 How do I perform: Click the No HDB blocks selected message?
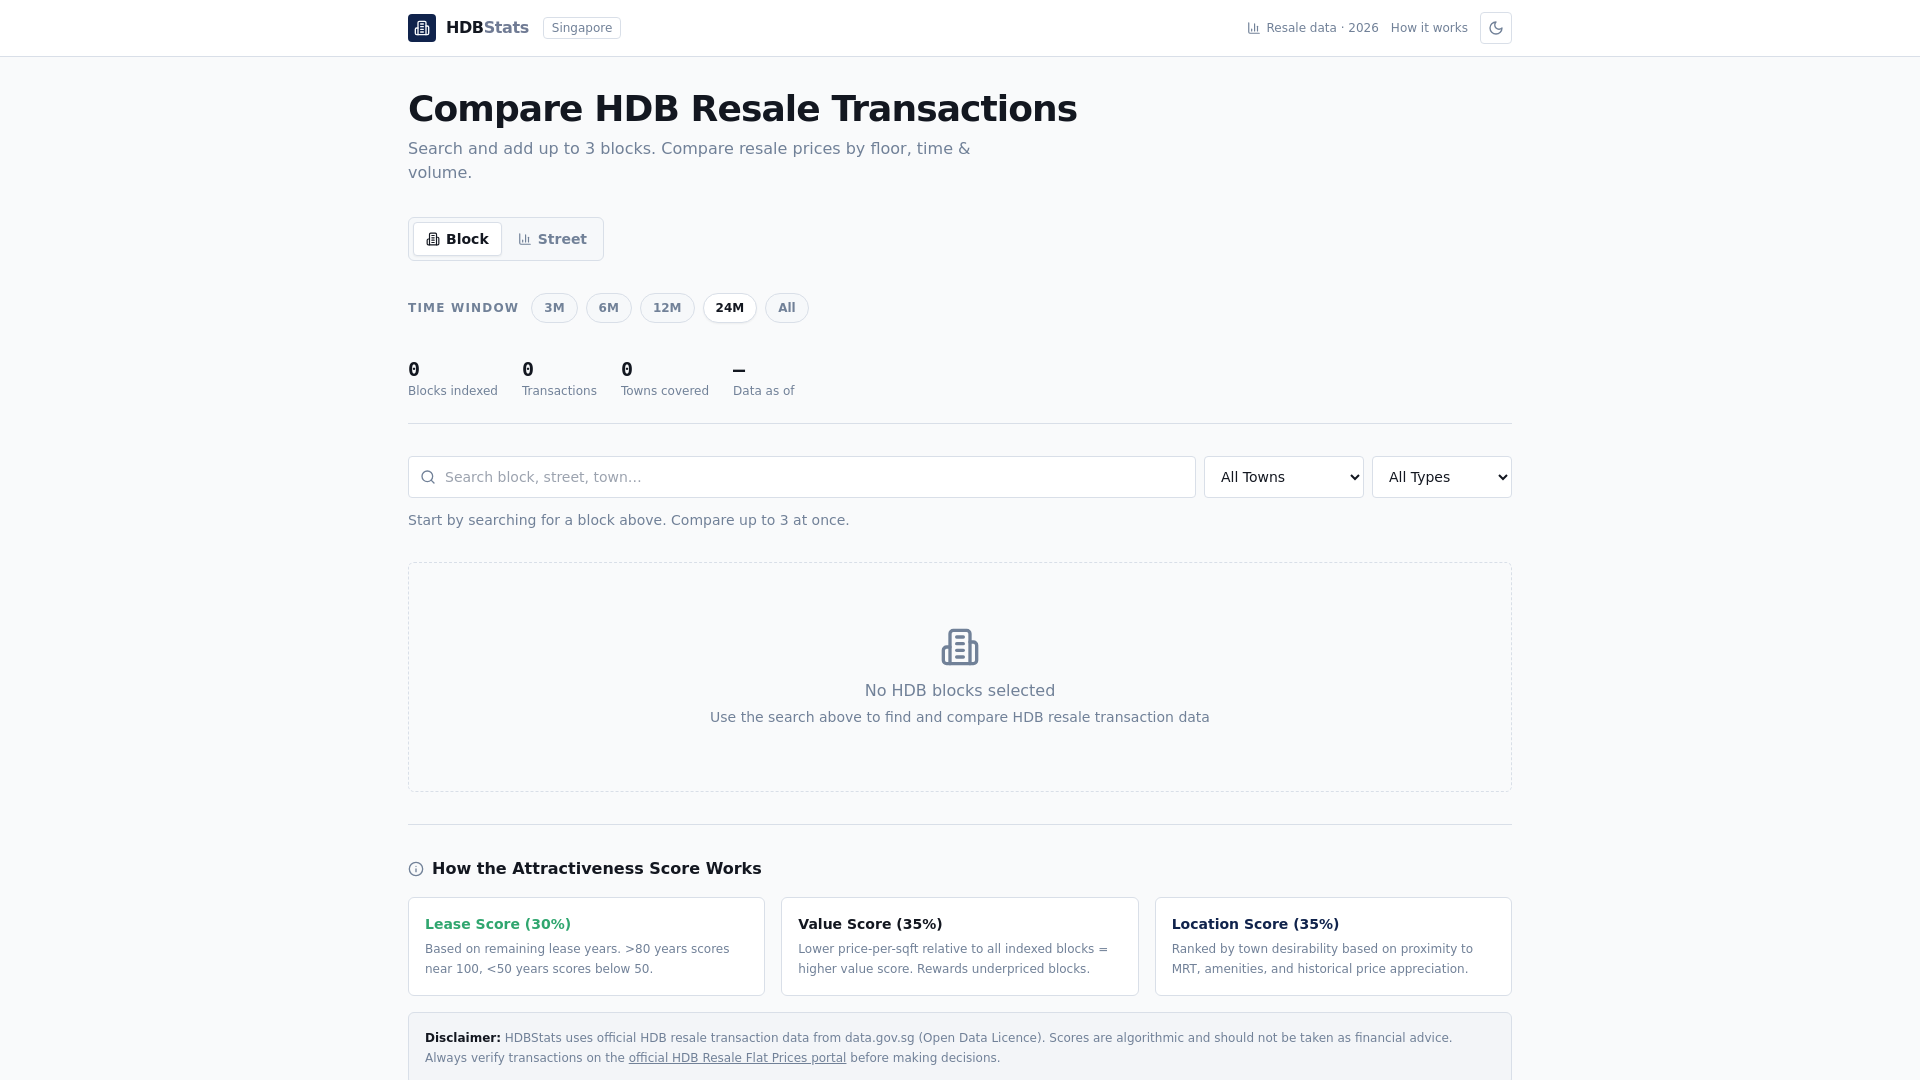pos(960,691)
